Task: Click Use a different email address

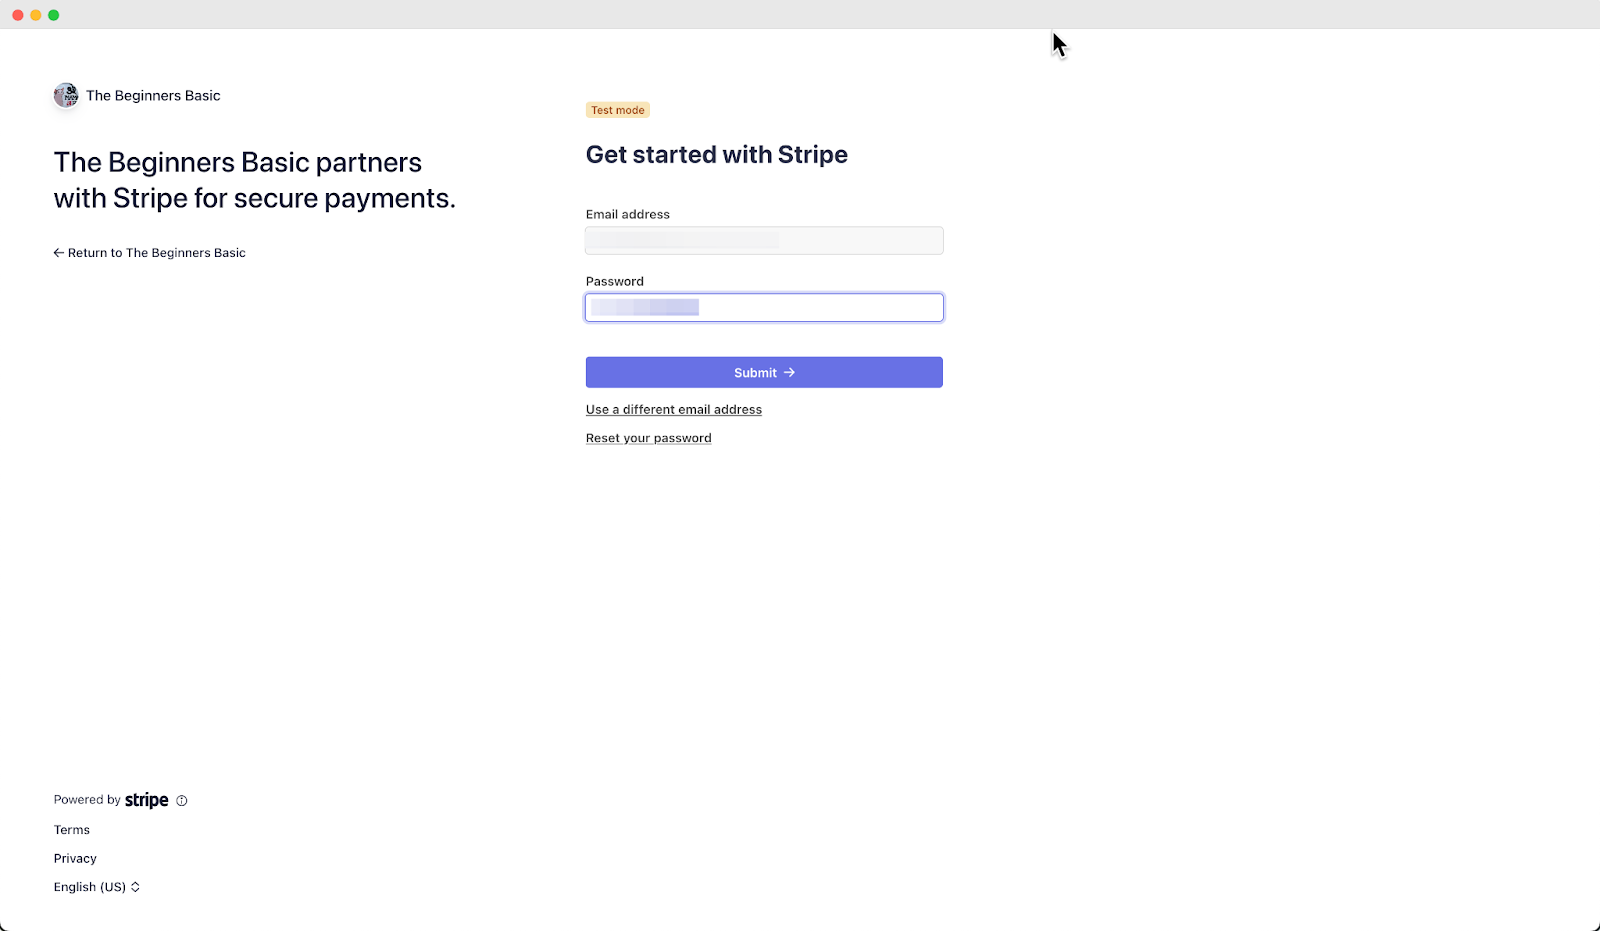Action: pyautogui.click(x=673, y=409)
